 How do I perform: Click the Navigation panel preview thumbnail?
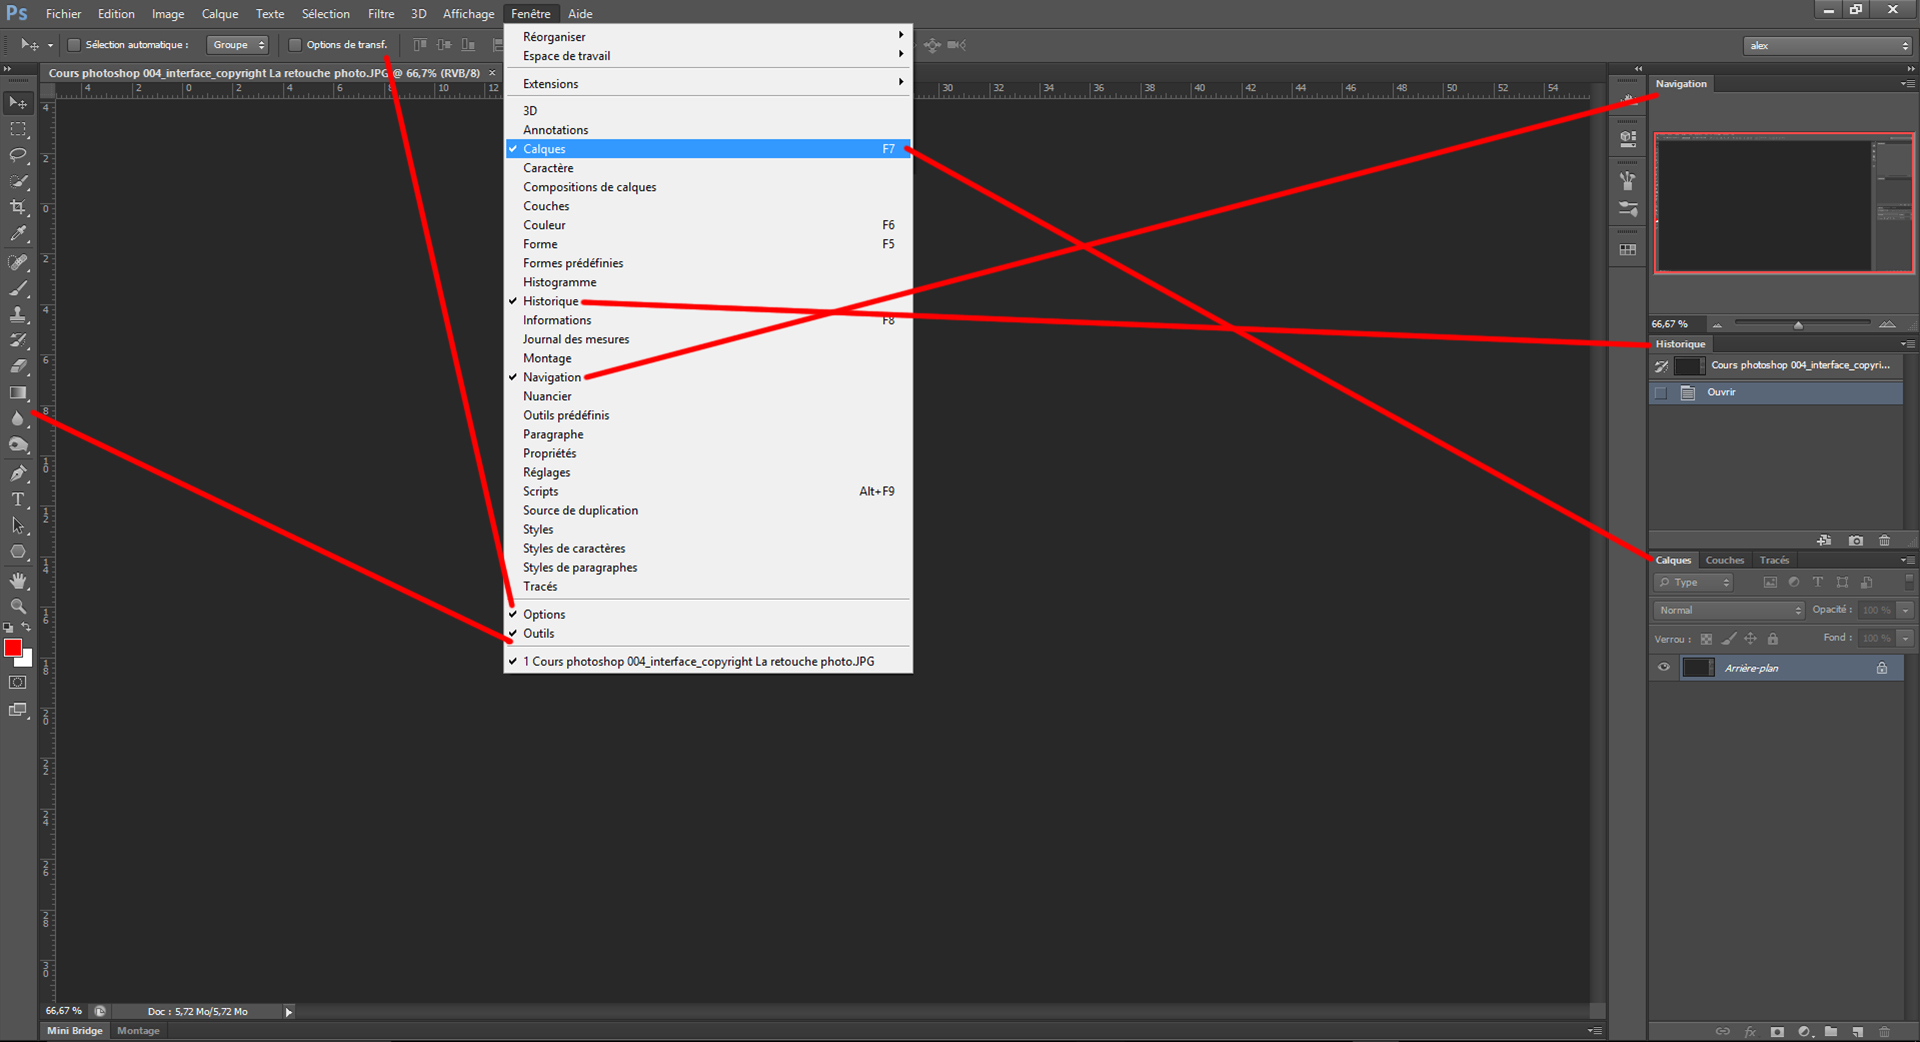(x=1784, y=204)
